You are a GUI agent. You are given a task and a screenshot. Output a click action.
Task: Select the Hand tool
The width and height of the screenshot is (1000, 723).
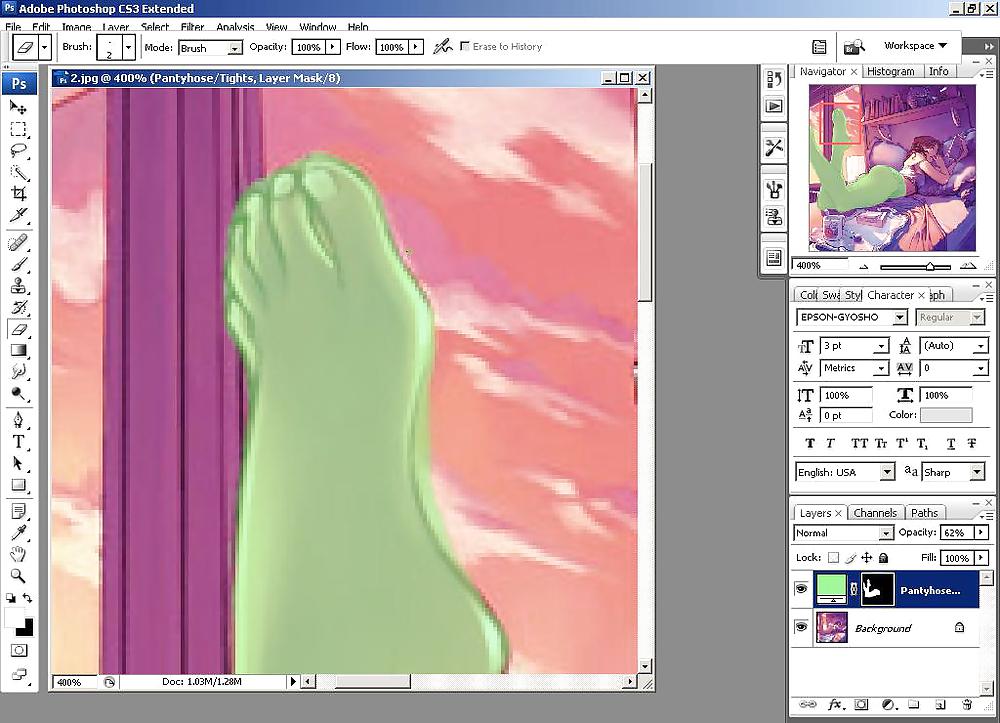[x=18, y=554]
